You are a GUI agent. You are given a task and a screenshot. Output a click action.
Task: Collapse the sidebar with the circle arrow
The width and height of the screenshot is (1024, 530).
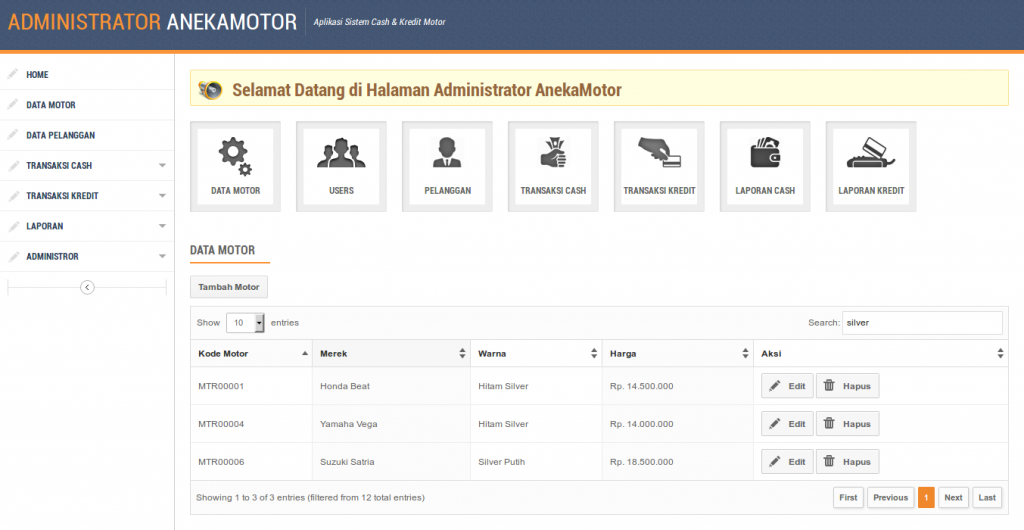click(87, 287)
